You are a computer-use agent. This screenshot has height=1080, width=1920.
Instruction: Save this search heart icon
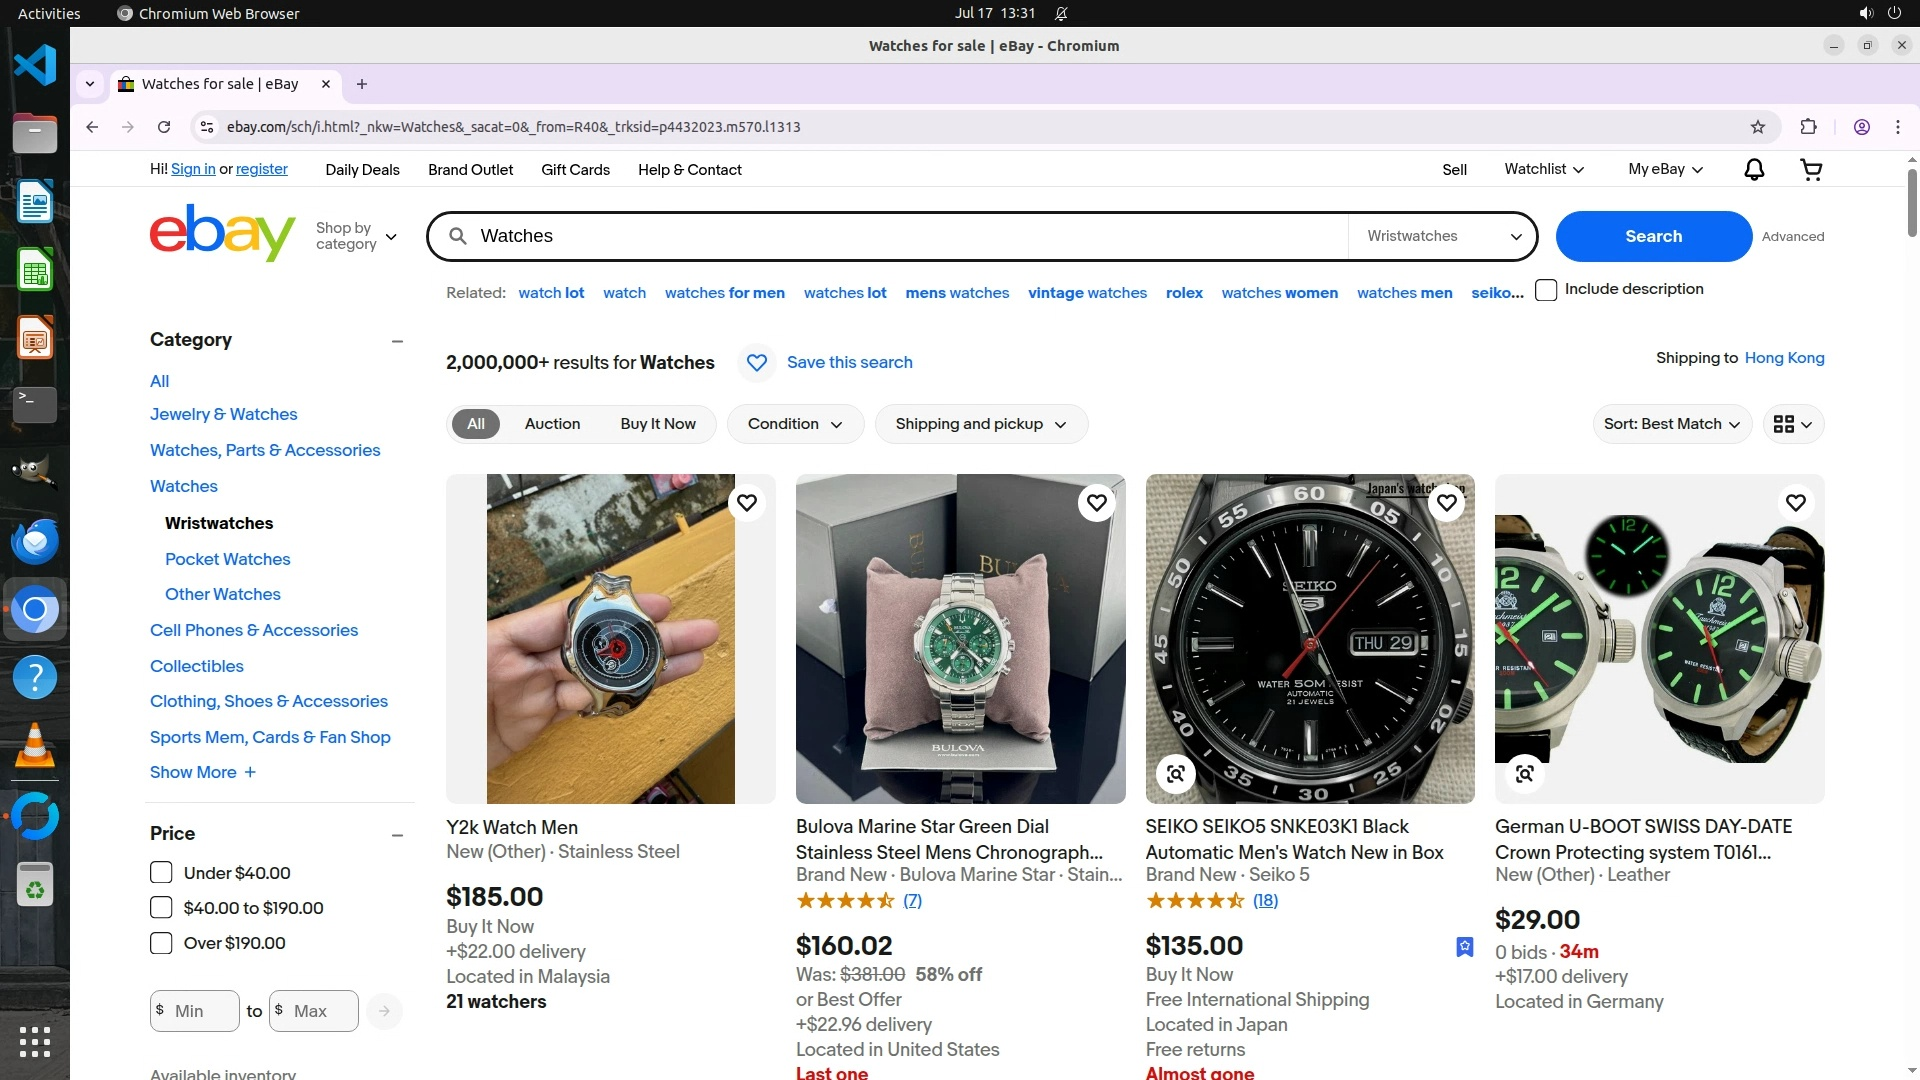click(x=757, y=363)
